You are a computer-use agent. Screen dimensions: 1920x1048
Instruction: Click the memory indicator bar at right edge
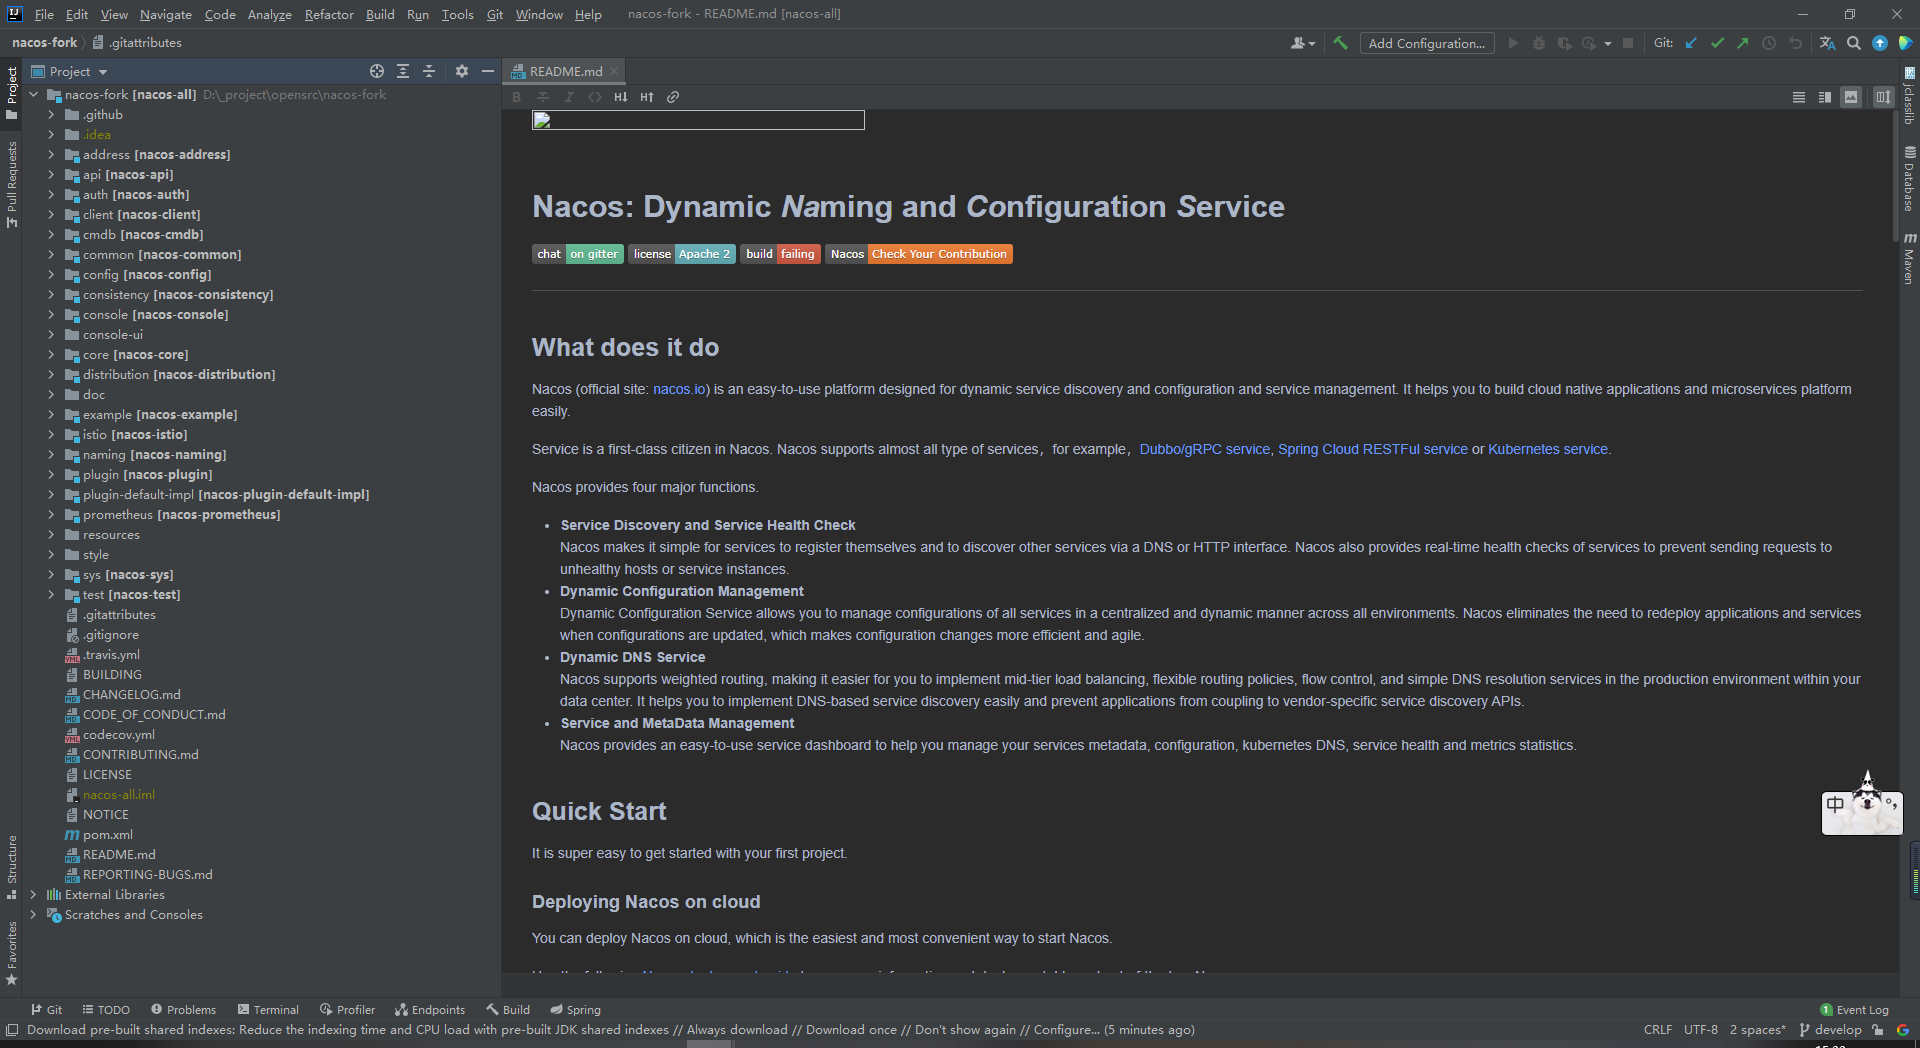1914,870
